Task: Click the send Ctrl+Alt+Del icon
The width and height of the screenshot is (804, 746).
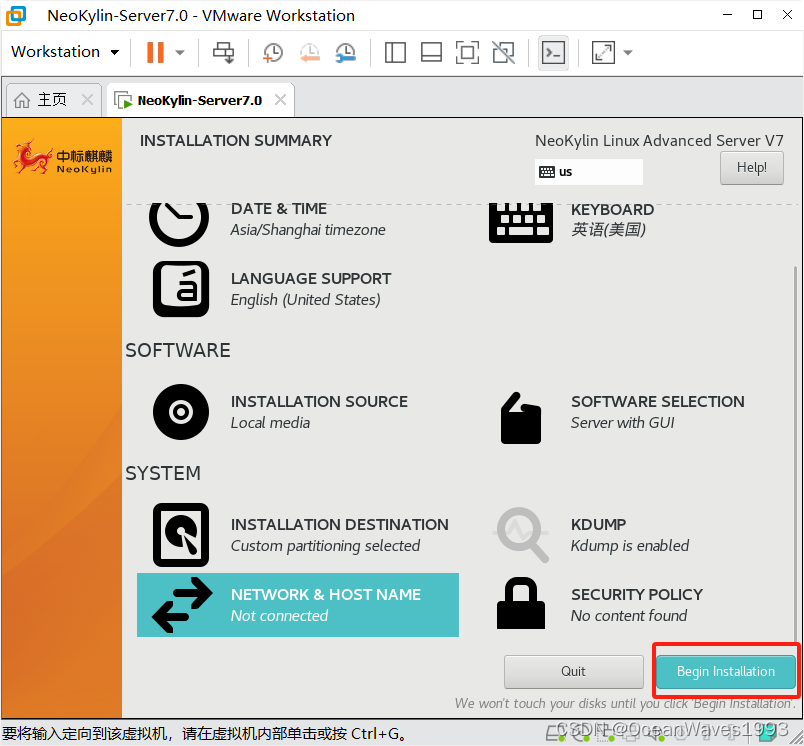Action: [x=224, y=52]
